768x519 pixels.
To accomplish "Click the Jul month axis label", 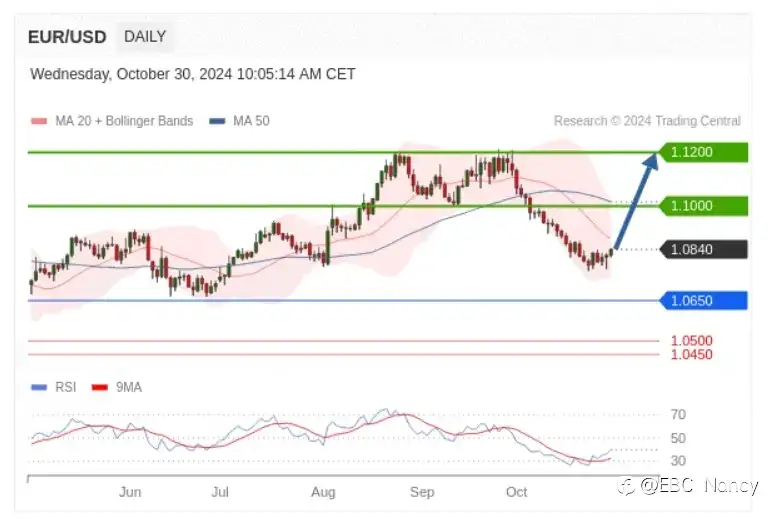I will pos(220,492).
